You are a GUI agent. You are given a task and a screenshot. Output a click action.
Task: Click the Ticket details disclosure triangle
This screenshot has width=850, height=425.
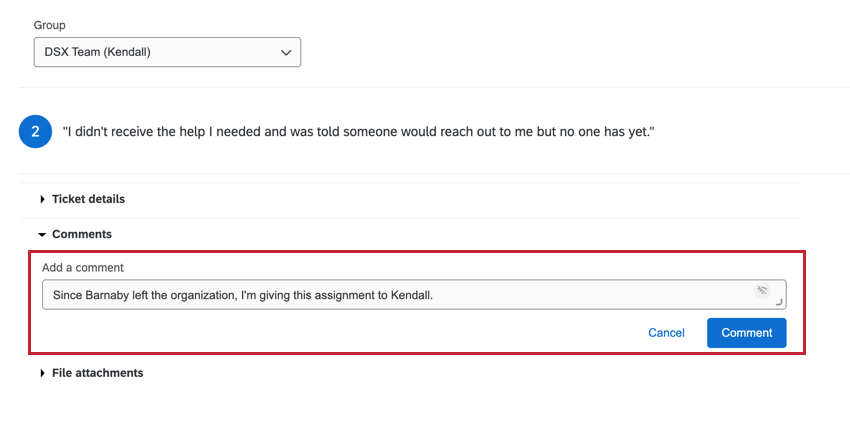(43, 200)
